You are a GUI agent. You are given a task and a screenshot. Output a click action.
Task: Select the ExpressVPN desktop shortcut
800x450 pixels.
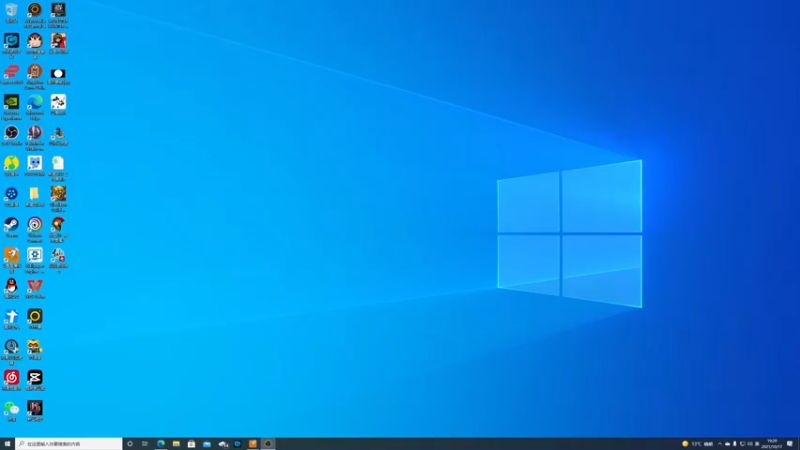(11, 73)
